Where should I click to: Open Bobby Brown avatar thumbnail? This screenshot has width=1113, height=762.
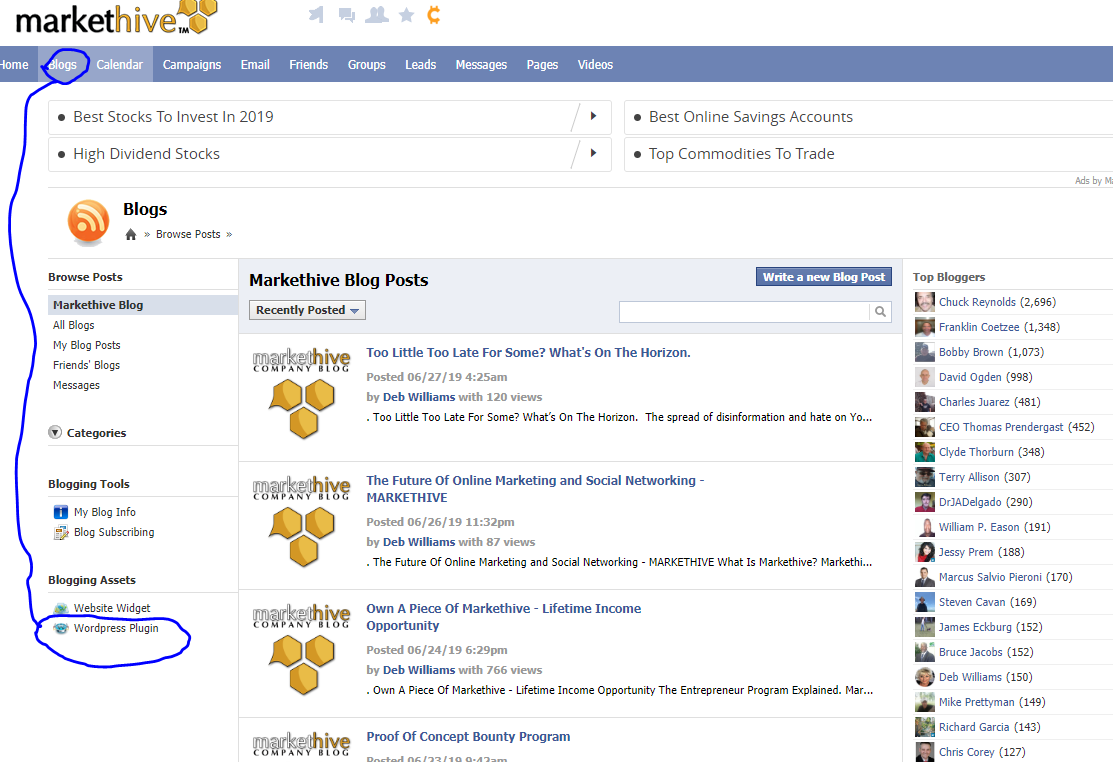tap(925, 352)
